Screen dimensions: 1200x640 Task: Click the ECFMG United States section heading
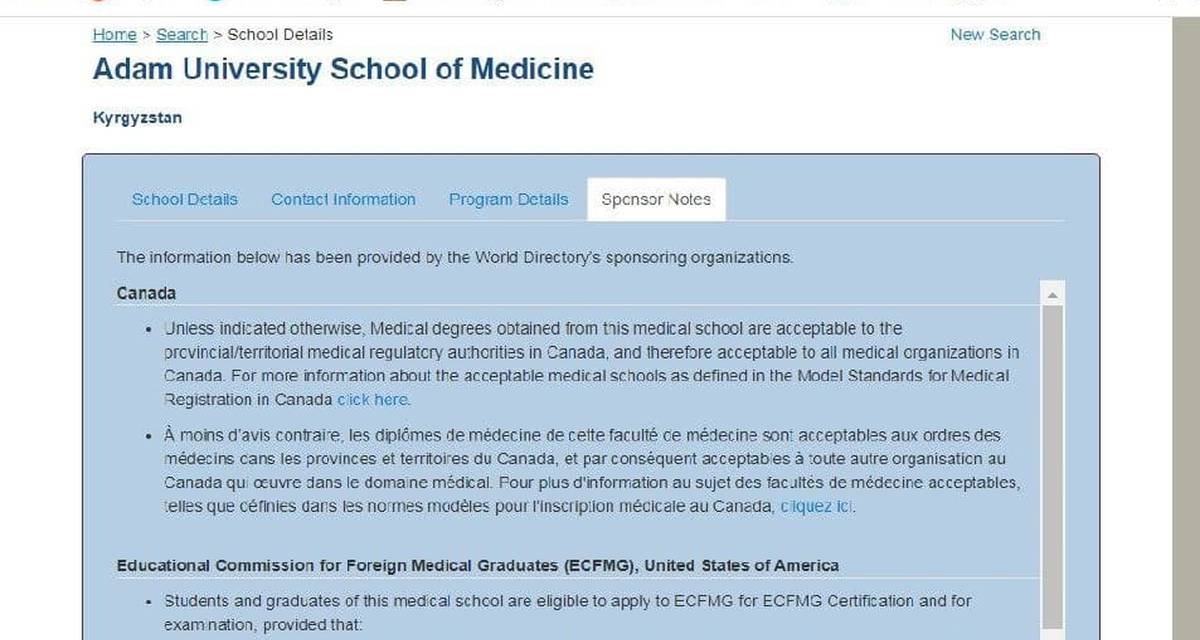point(477,566)
